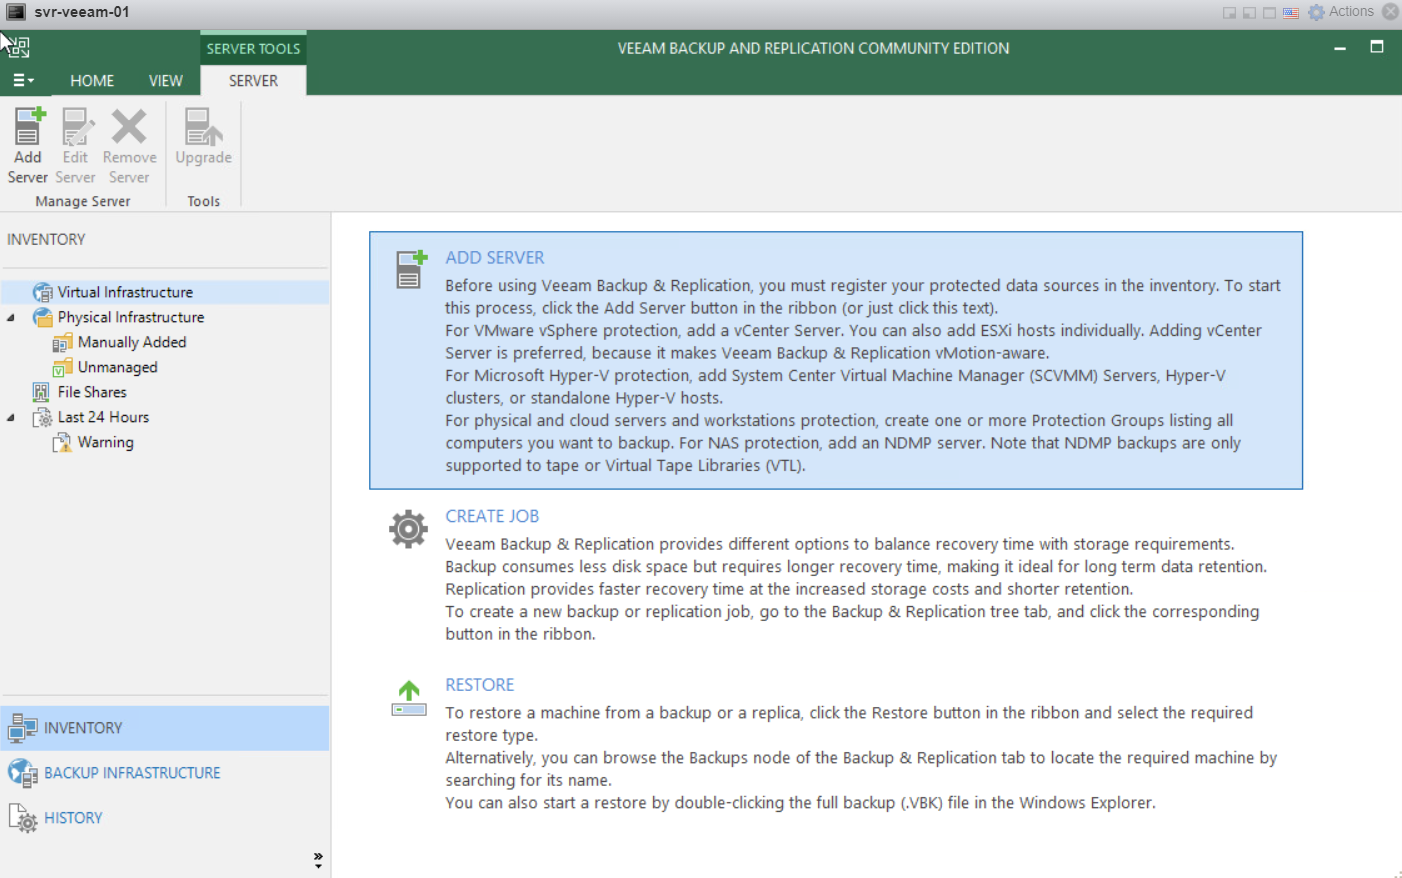Viewport: 1402px width, 878px height.
Task: Click the Add Server panel icon
Action: pyautogui.click(x=411, y=270)
